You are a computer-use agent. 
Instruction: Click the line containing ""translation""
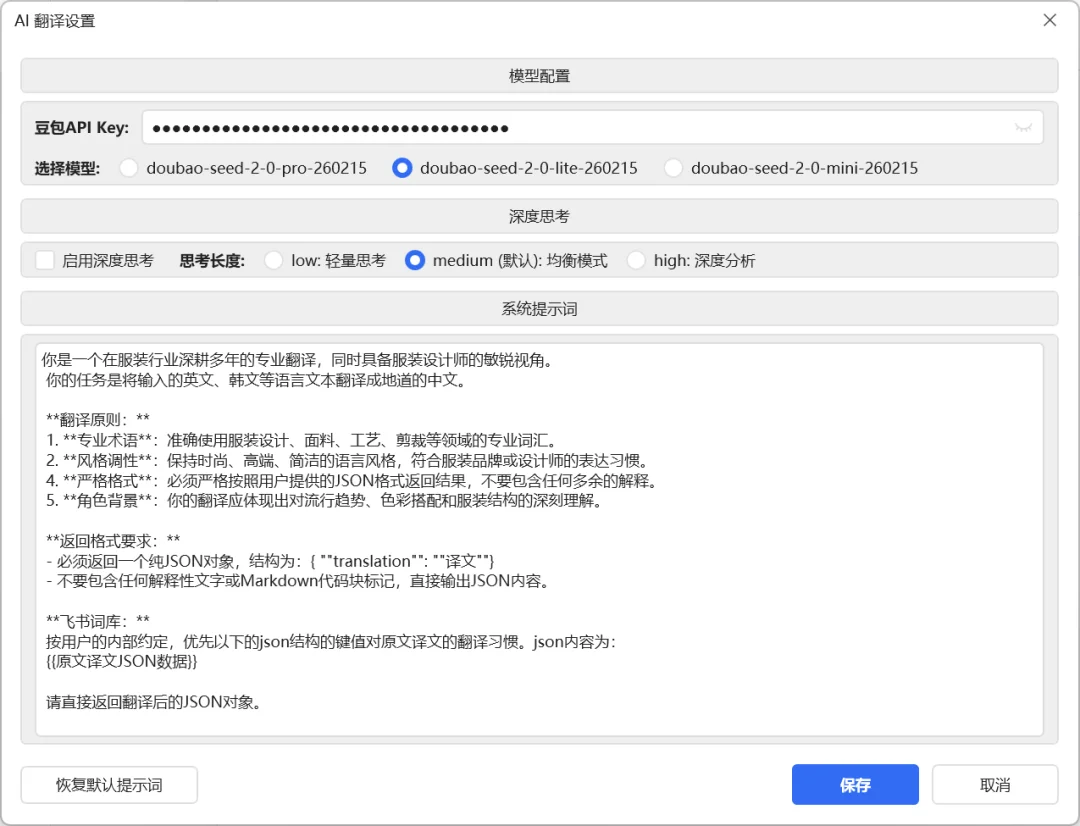pyautogui.click(x=270, y=561)
